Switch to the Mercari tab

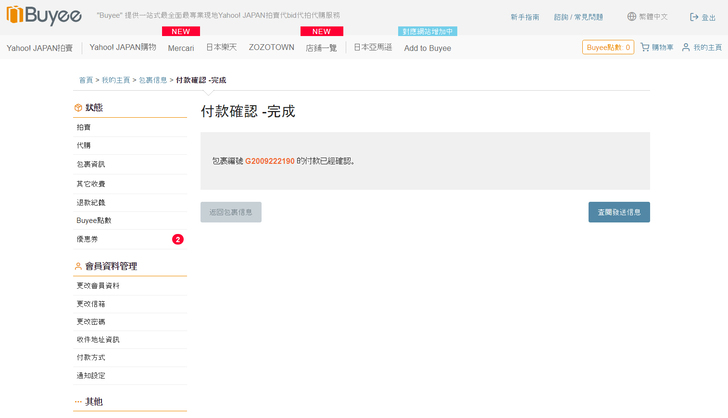tap(181, 48)
